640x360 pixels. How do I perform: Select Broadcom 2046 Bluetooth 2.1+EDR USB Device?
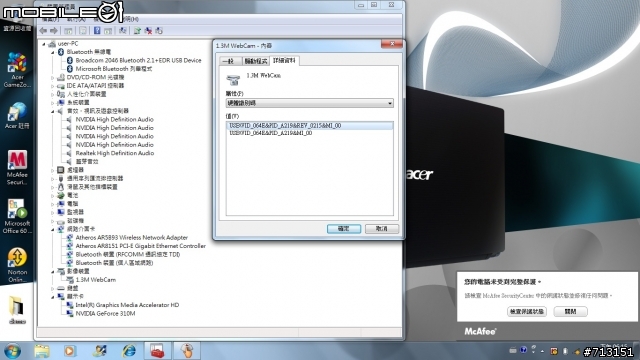coord(138,60)
